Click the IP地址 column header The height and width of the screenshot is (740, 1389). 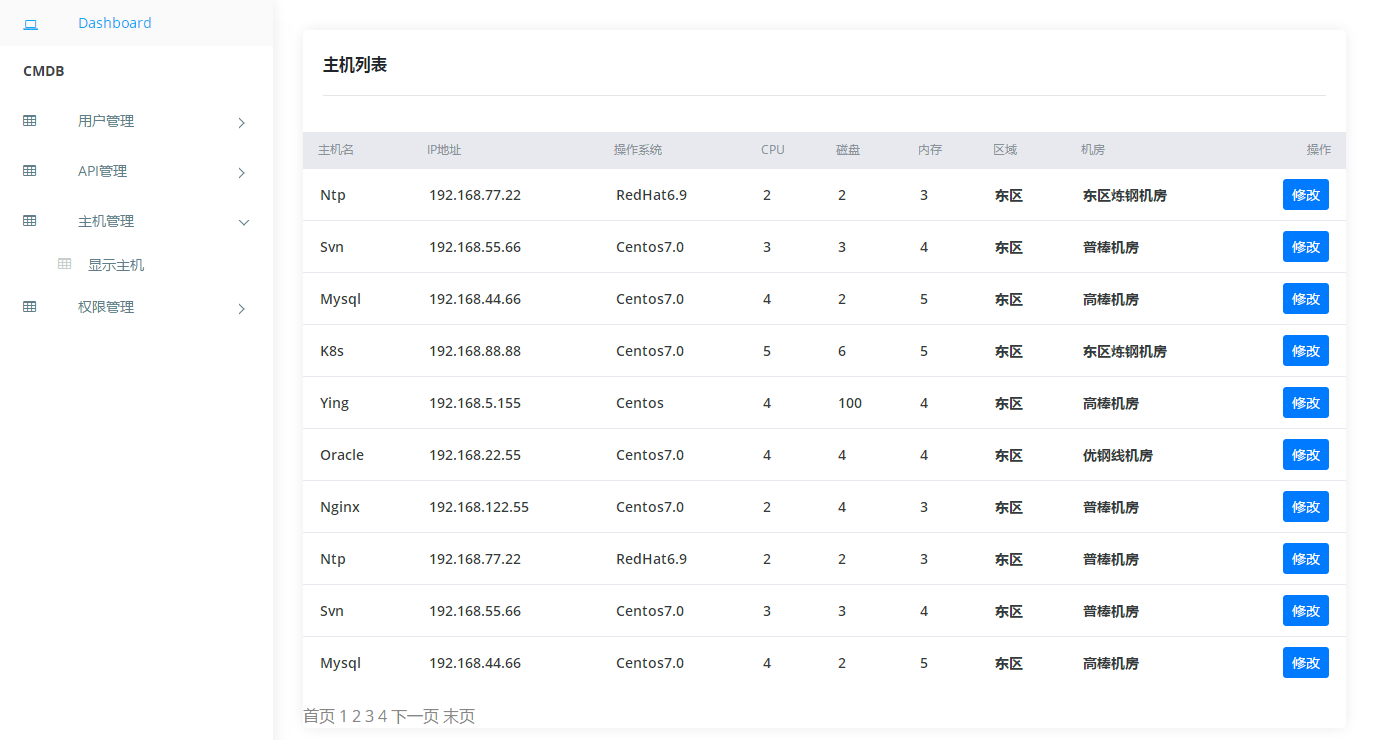pyautogui.click(x=444, y=150)
